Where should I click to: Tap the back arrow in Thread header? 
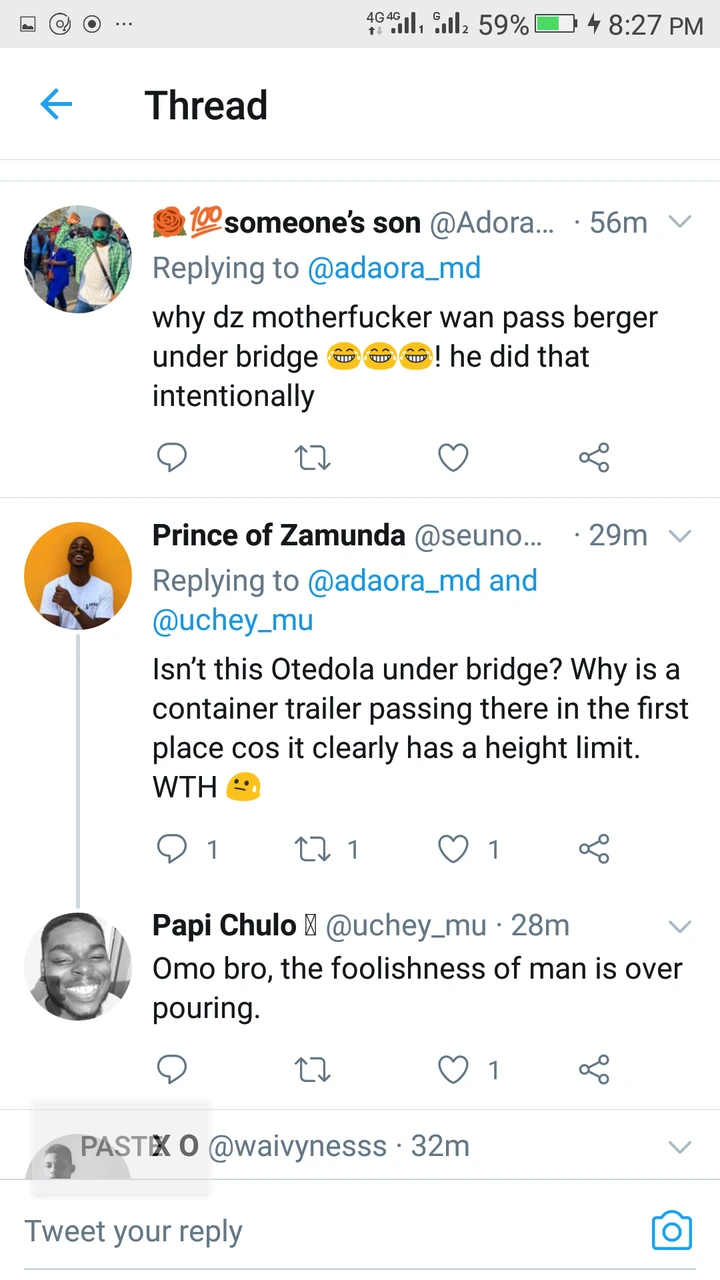coord(56,104)
